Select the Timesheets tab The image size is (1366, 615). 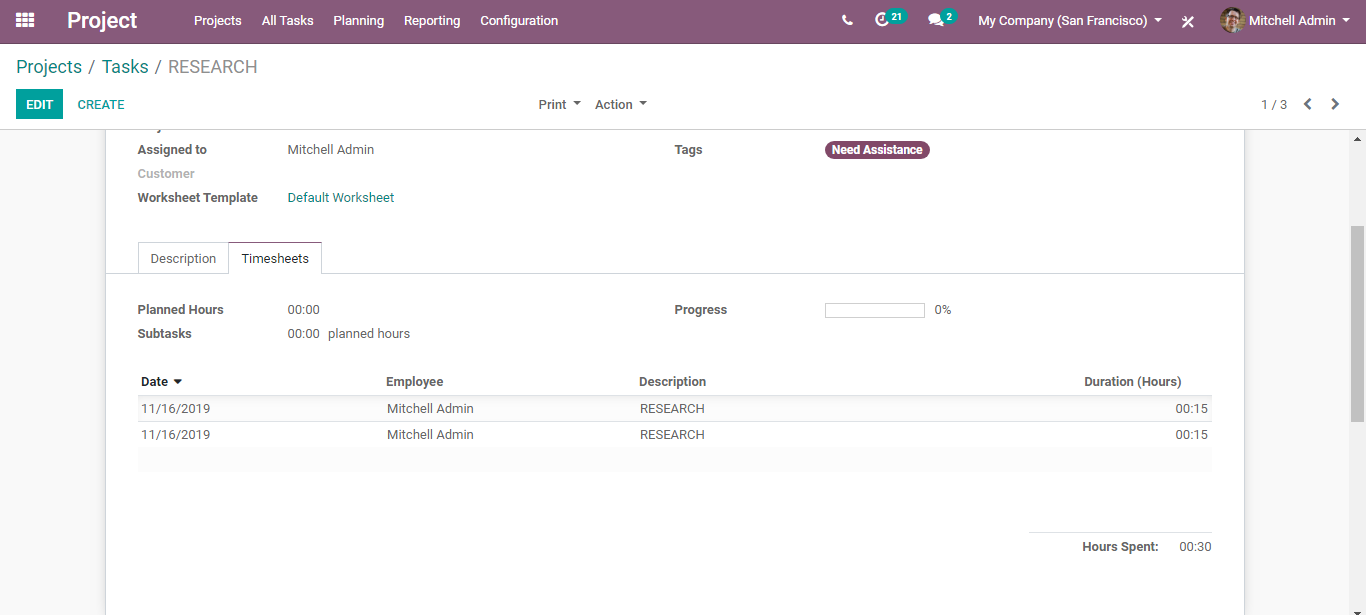point(275,258)
